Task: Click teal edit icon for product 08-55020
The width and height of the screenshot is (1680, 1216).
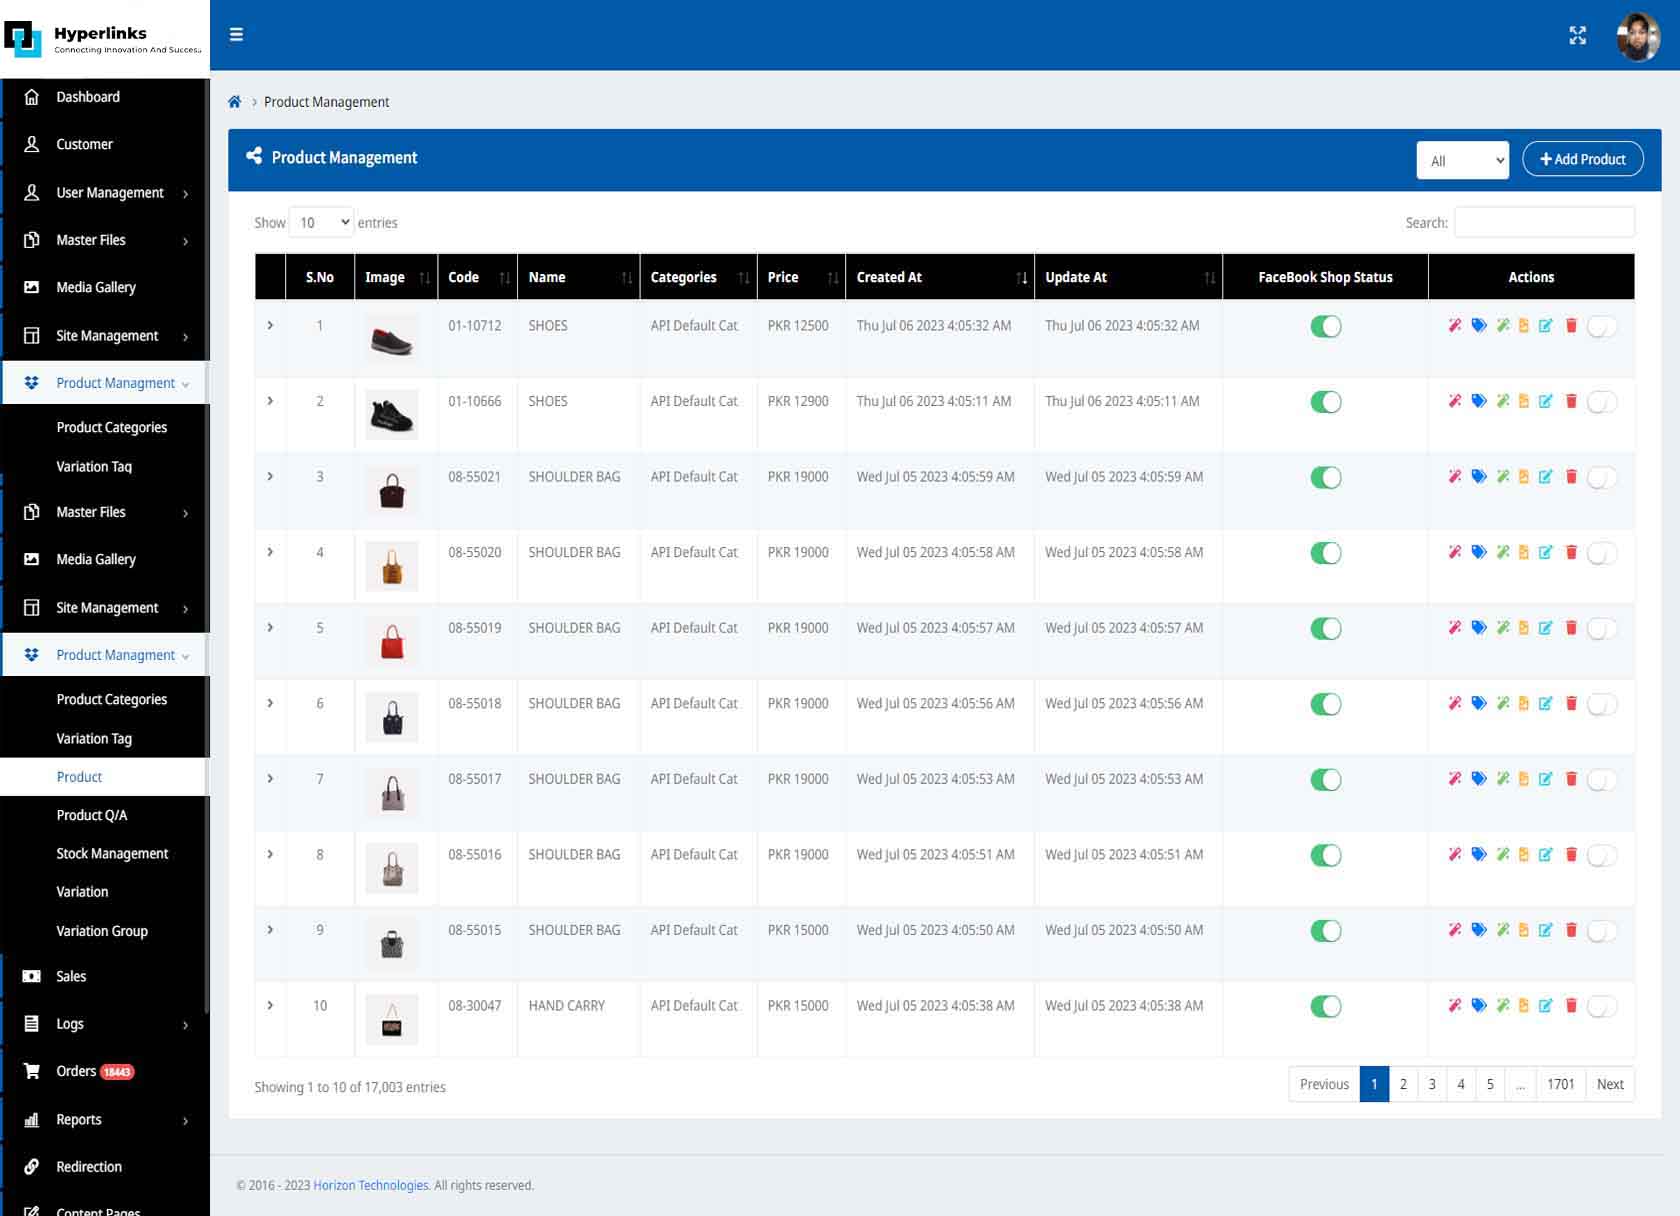Action: (x=1546, y=552)
